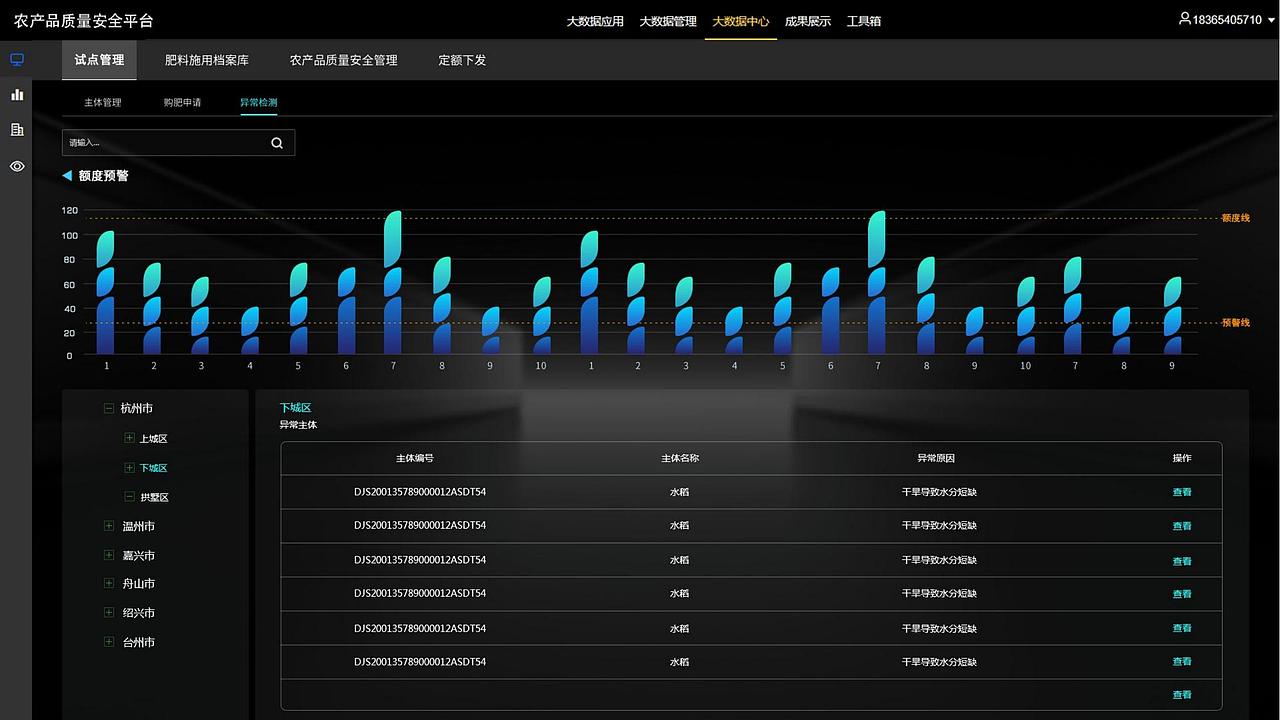Expand the 舟山市 tree node
The image size is (1280, 720).
tap(109, 583)
